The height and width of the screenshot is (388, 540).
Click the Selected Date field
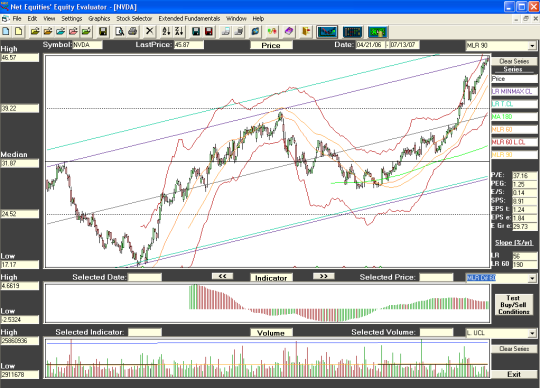(145, 277)
